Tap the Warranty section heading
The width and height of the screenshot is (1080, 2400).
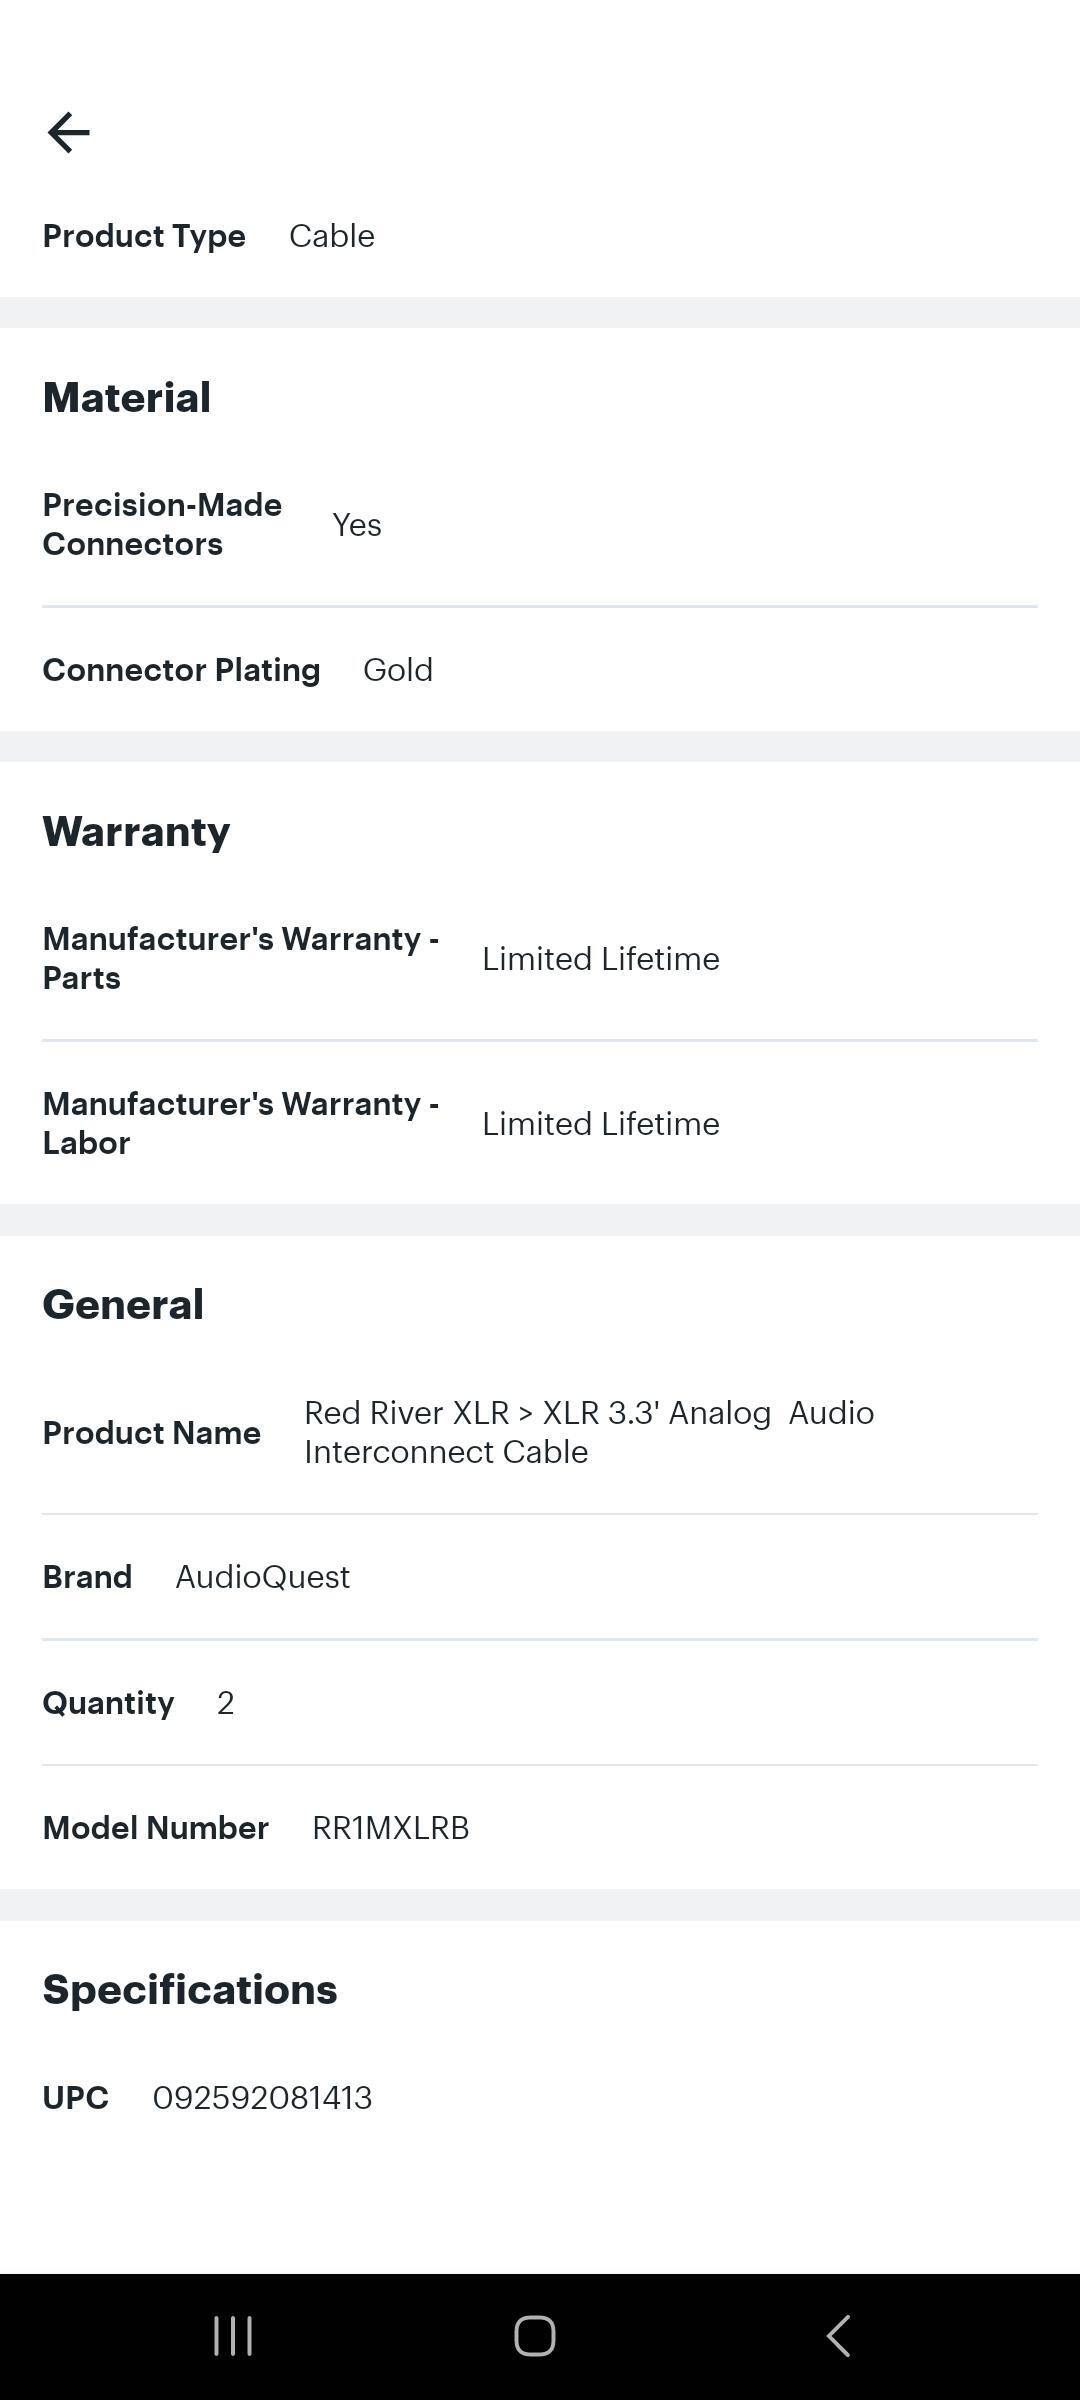(136, 832)
